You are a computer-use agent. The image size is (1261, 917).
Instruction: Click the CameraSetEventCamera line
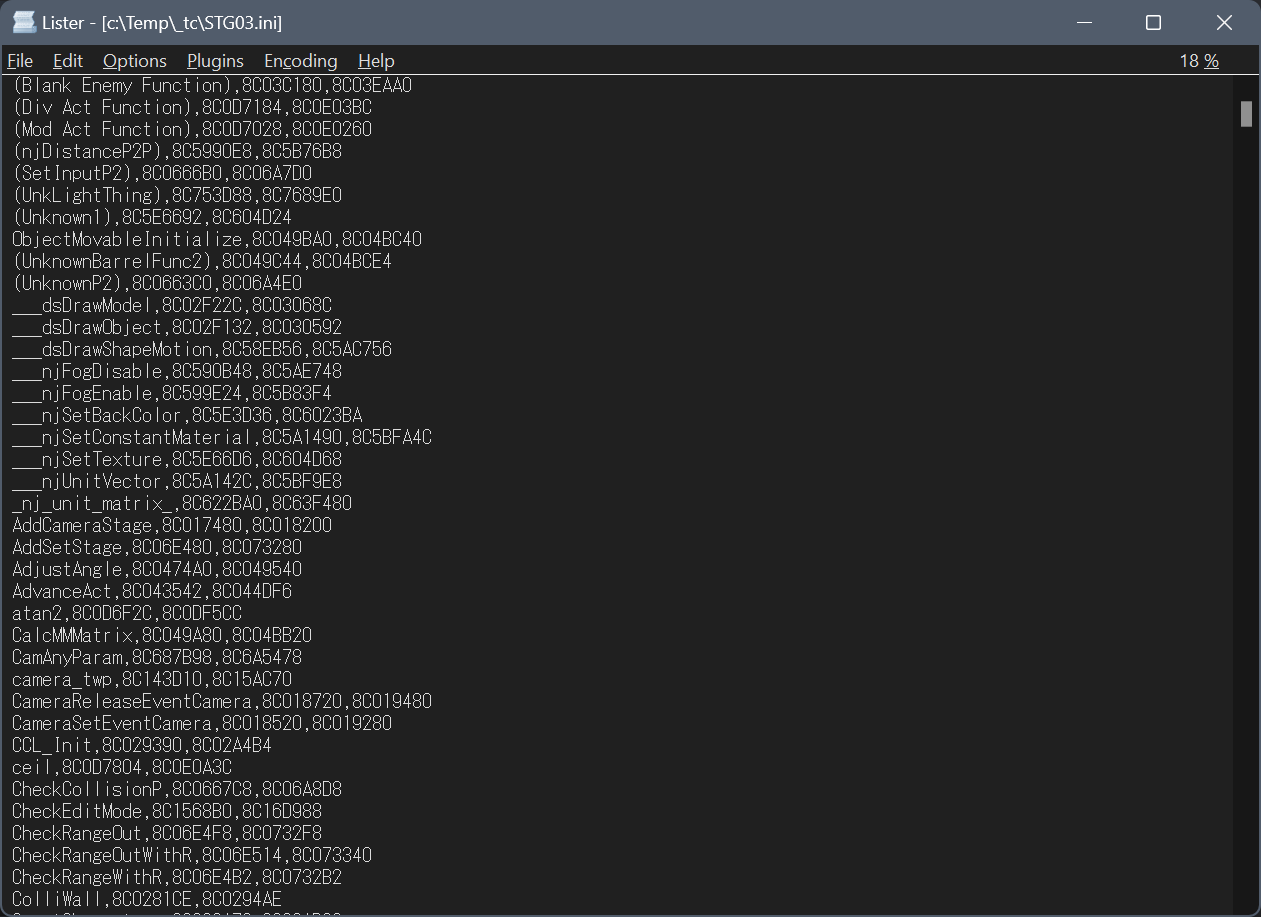(201, 723)
